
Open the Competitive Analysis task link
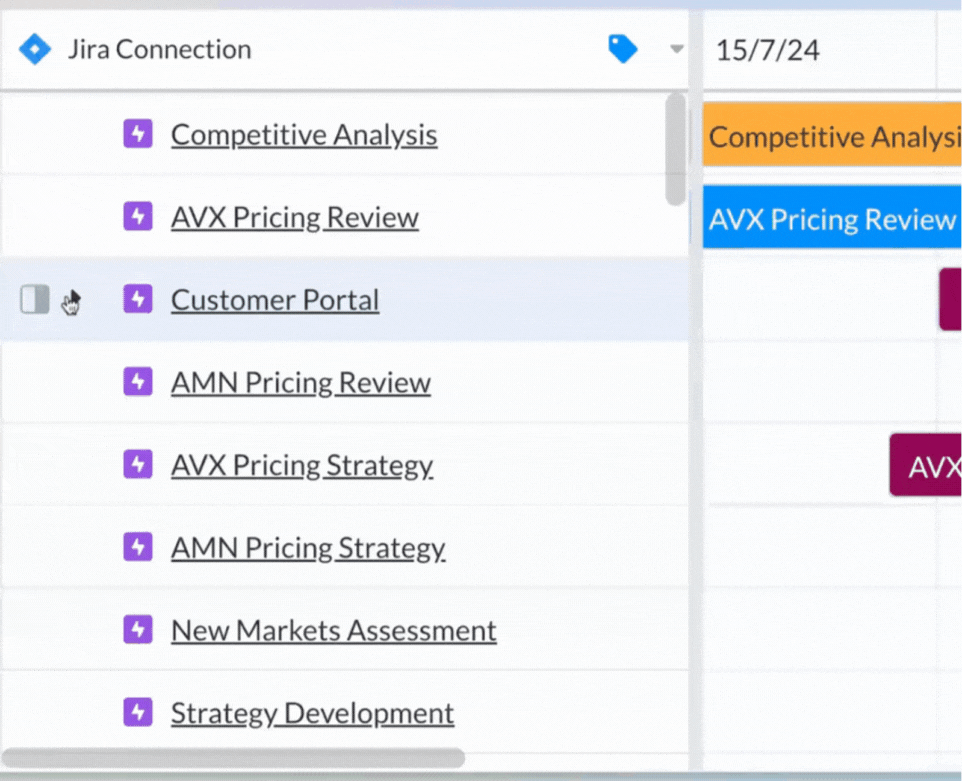[x=304, y=134]
